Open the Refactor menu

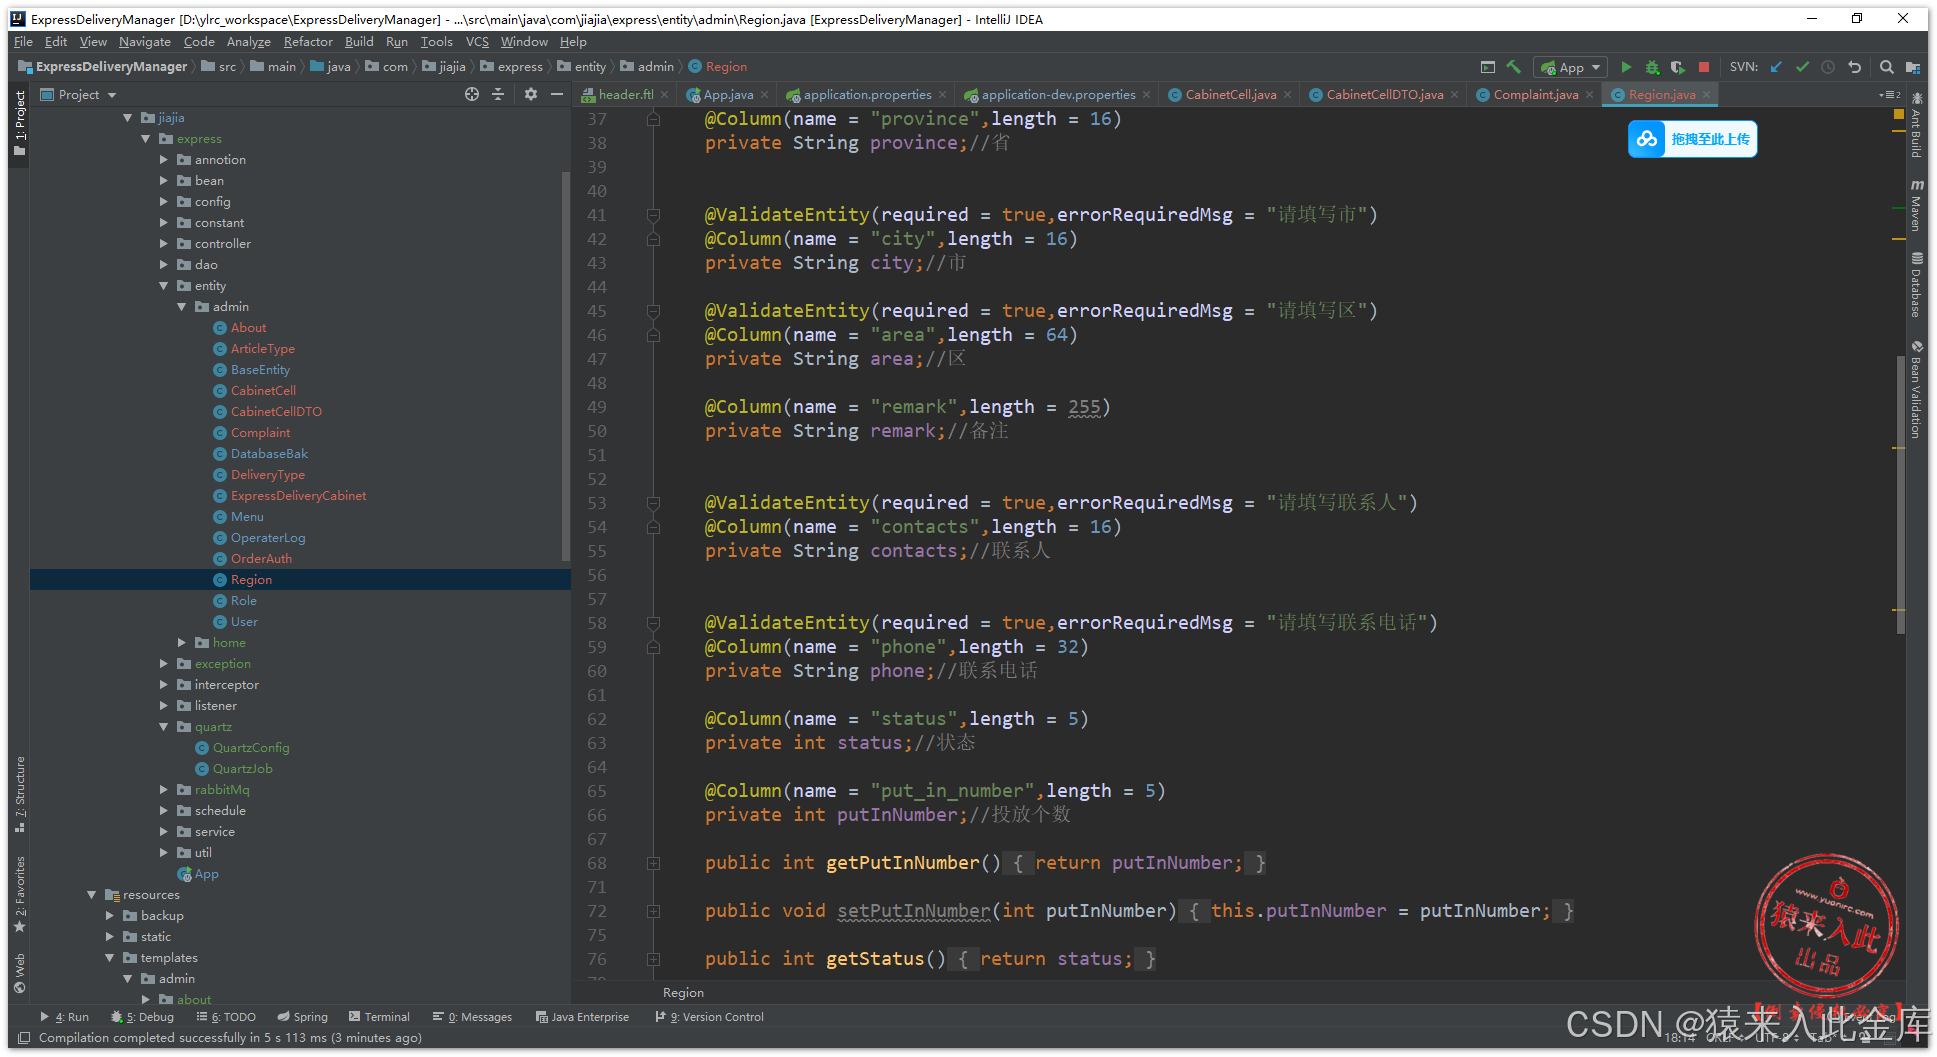pos(308,42)
